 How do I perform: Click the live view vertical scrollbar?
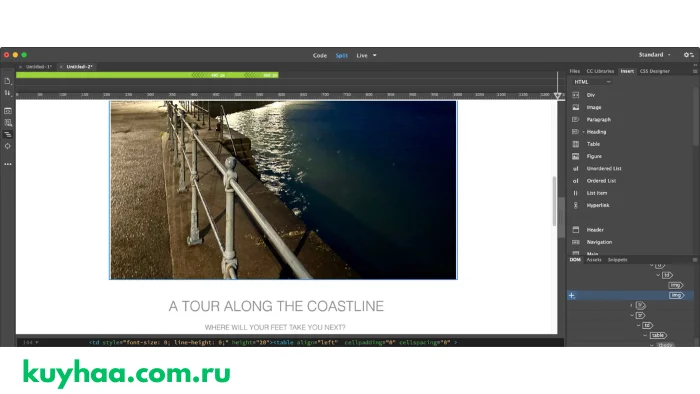[554, 201]
